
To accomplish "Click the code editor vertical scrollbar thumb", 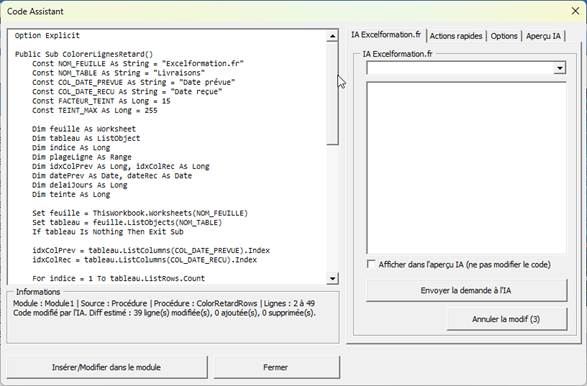I will [x=332, y=93].
